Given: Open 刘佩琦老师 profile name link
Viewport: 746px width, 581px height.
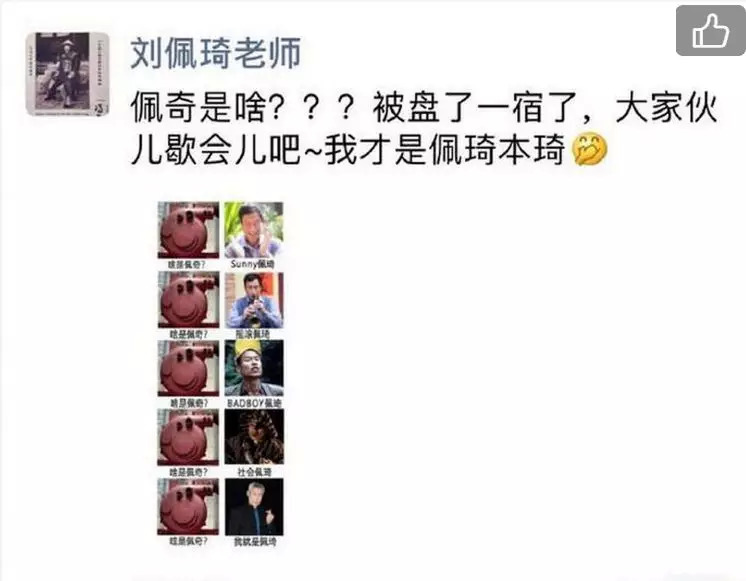Looking at the screenshot, I should 216,53.
